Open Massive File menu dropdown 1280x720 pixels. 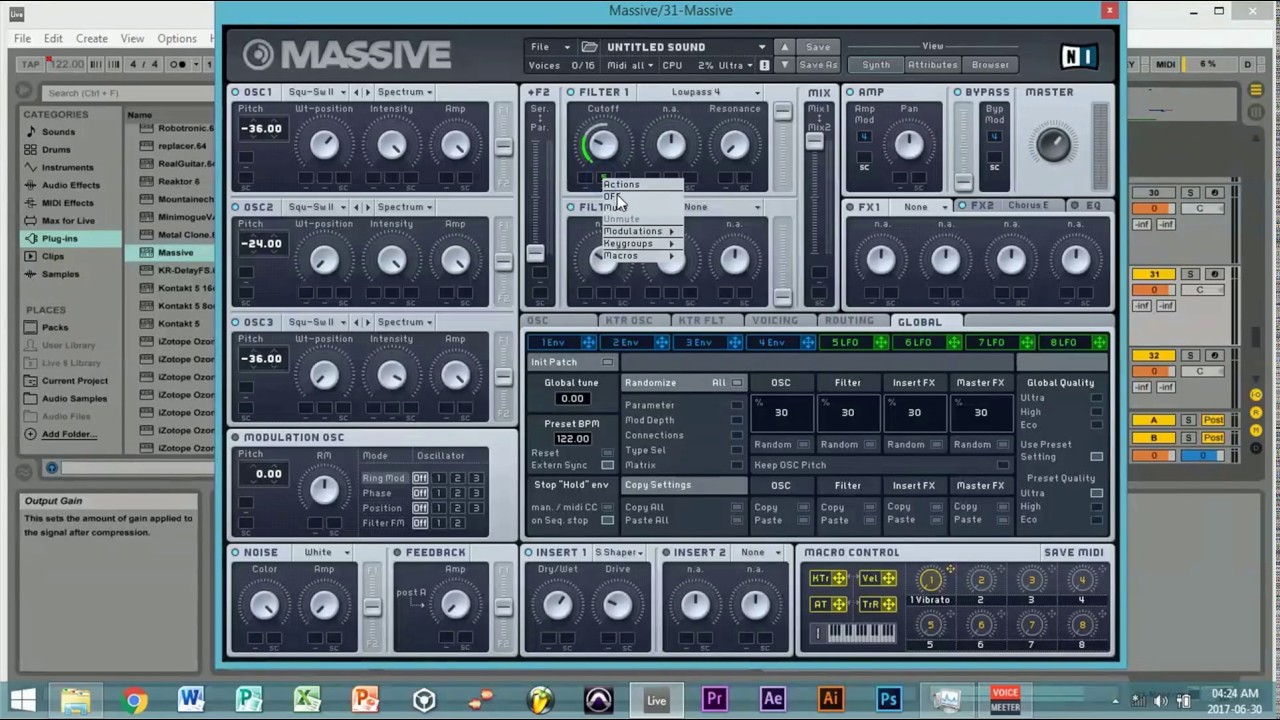(x=550, y=47)
